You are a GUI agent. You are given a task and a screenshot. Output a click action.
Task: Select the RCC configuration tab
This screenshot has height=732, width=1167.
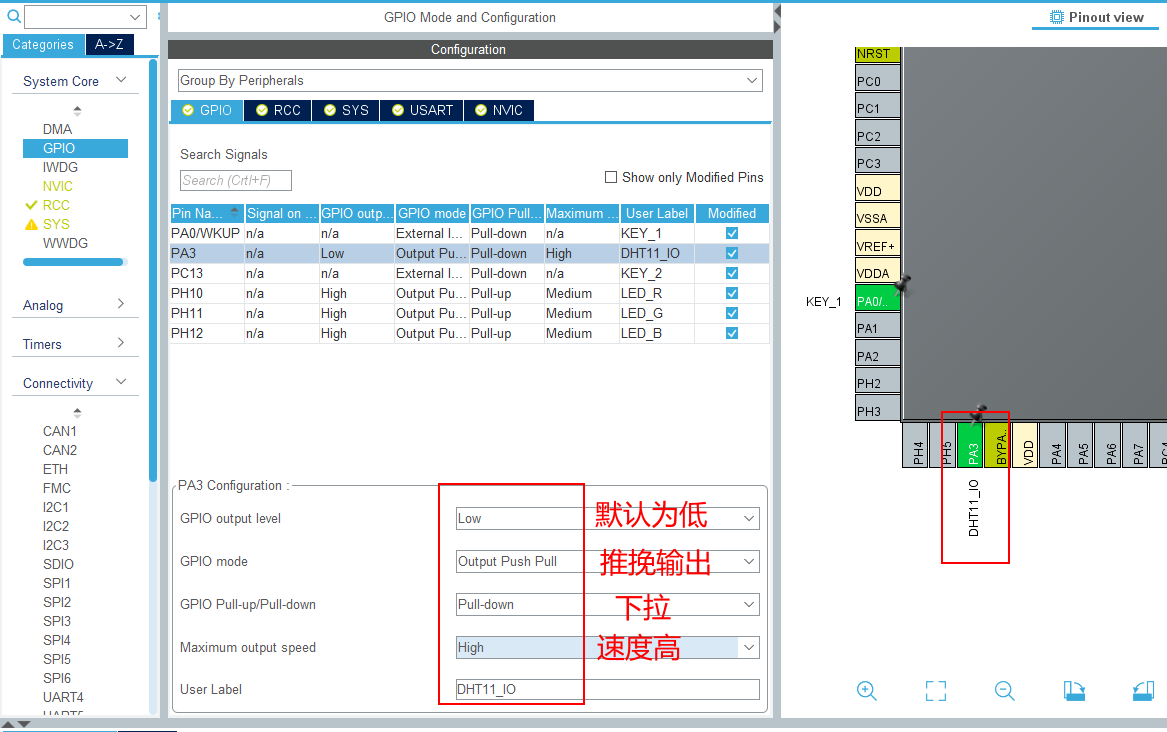click(278, 110)
